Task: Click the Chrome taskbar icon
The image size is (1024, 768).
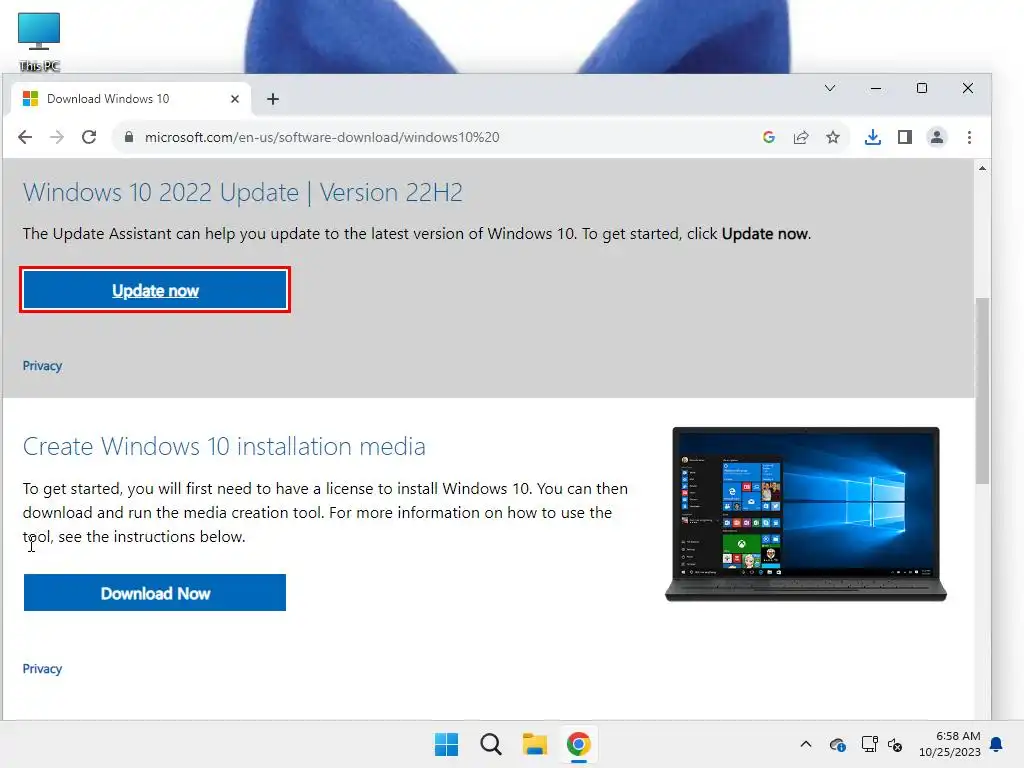Action: (579, 744)
